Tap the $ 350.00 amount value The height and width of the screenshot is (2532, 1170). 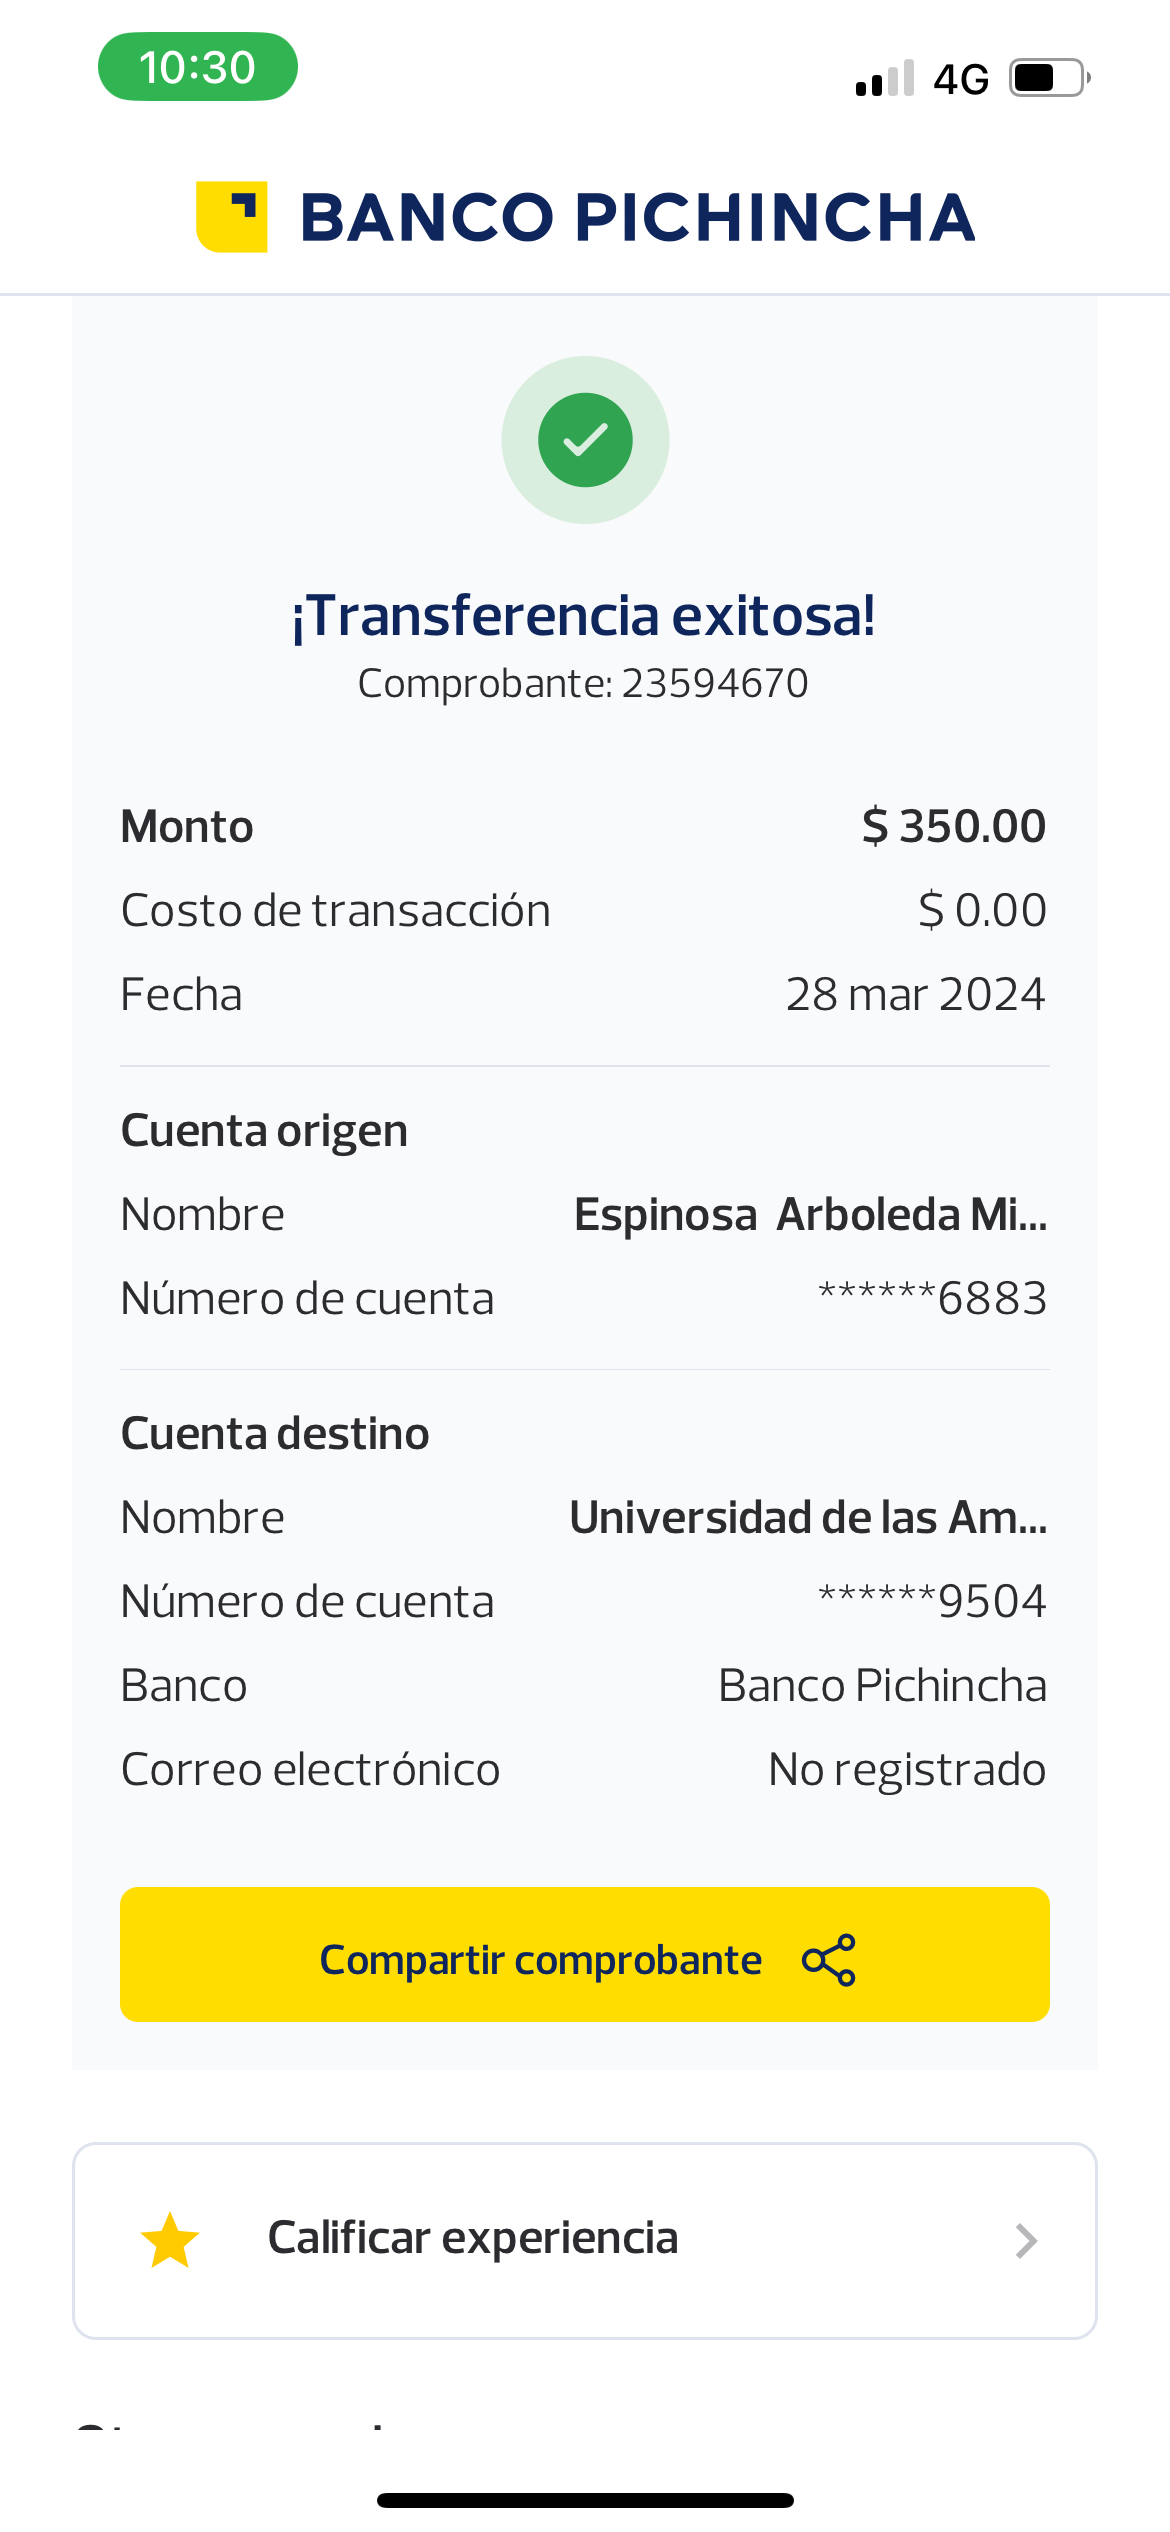point(954,827)
